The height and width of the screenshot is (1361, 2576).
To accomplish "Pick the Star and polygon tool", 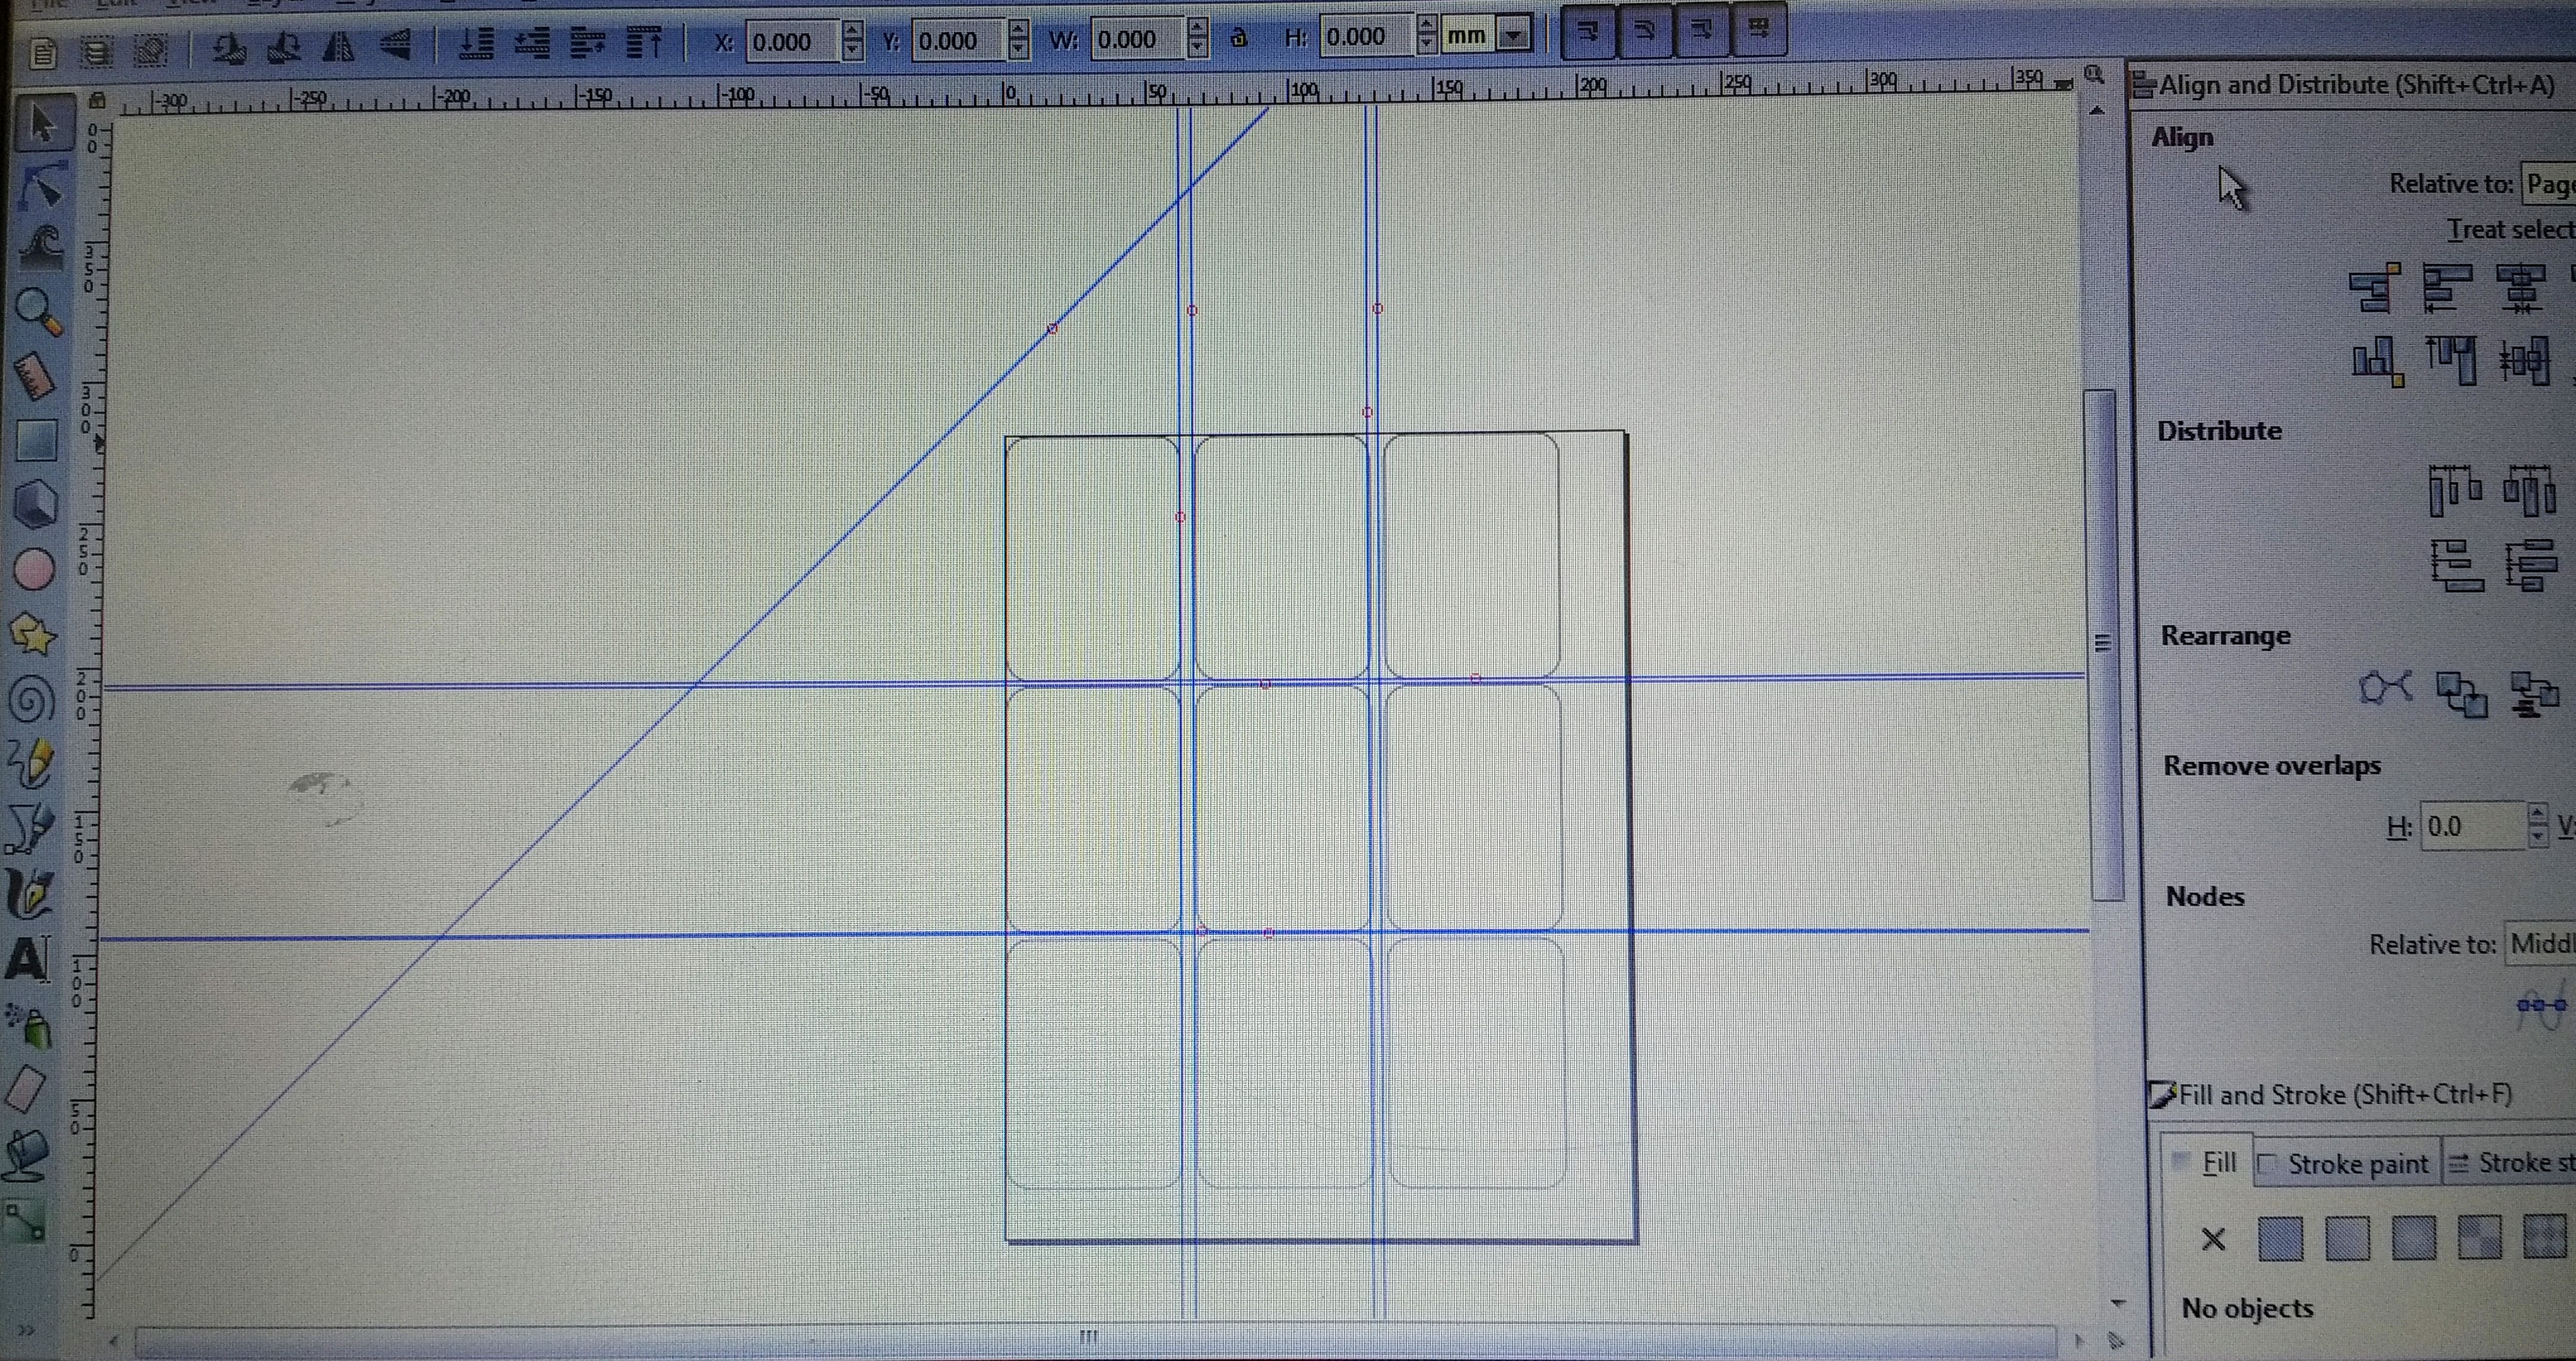I will 32,634.
